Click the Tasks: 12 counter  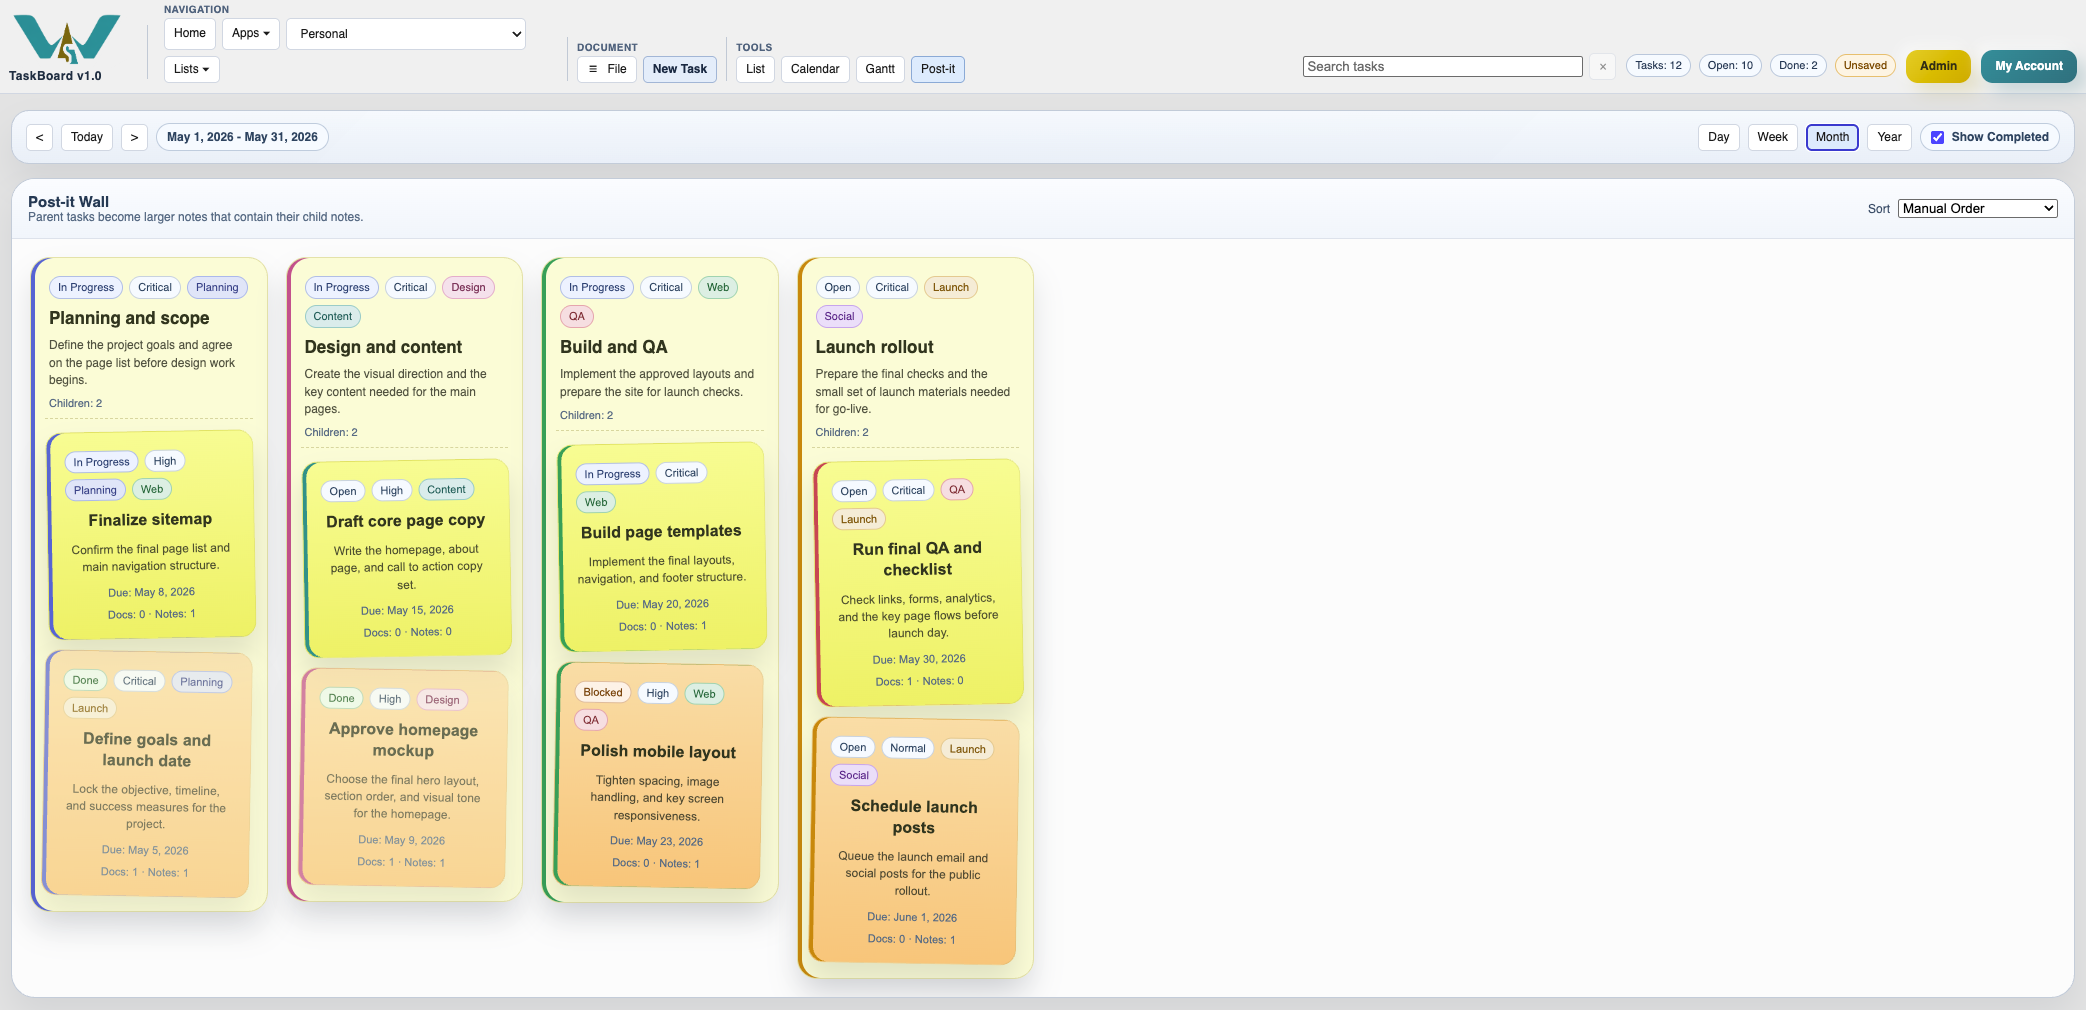click(x=1658, y=66)
